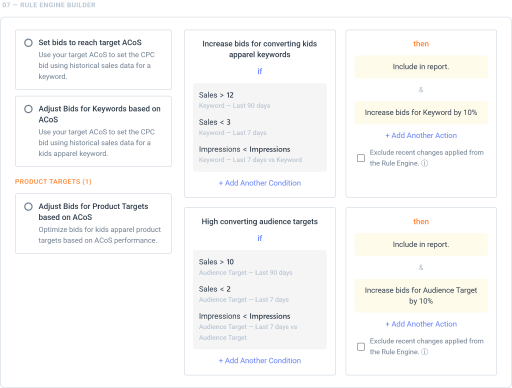
Task: Click the '07 — RULE ENGINE BUILDER' heading
Action: tap(49, 5)
